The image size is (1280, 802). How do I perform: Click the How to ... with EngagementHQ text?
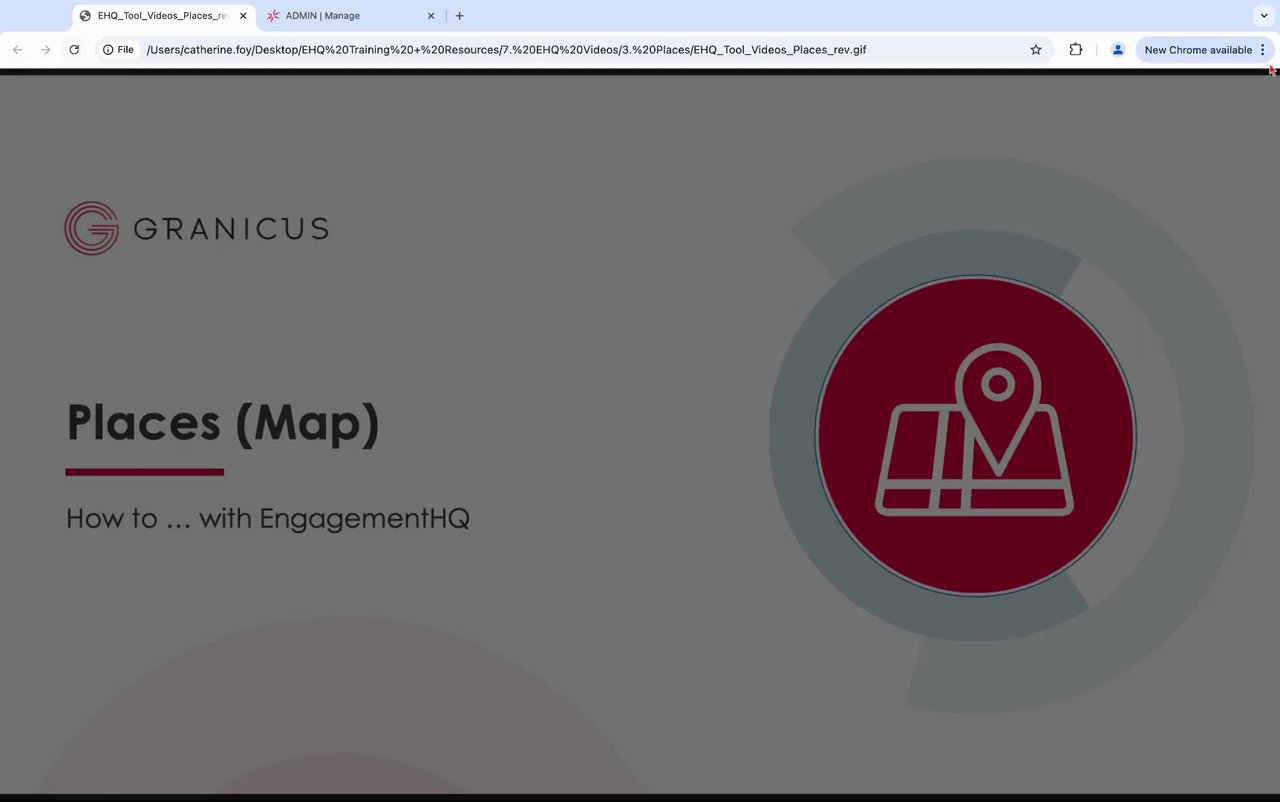268,518
